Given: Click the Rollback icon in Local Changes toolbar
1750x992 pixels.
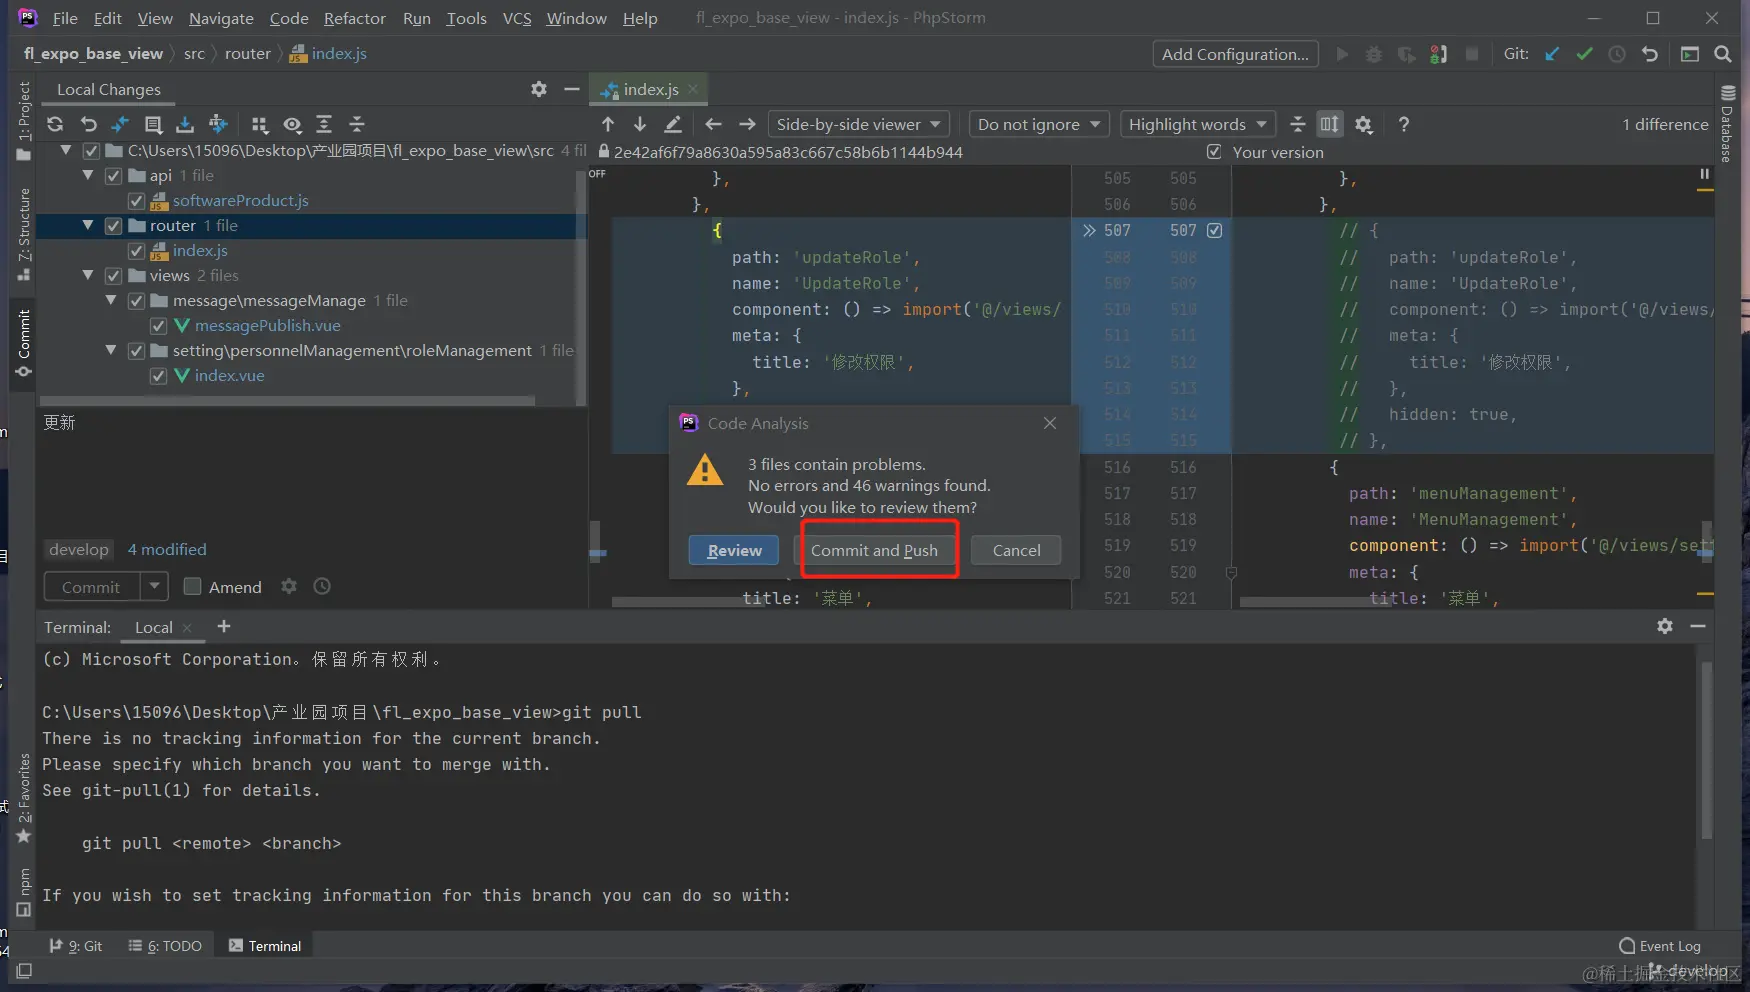Looking at the screenshot, I should (x=89, y=124).
